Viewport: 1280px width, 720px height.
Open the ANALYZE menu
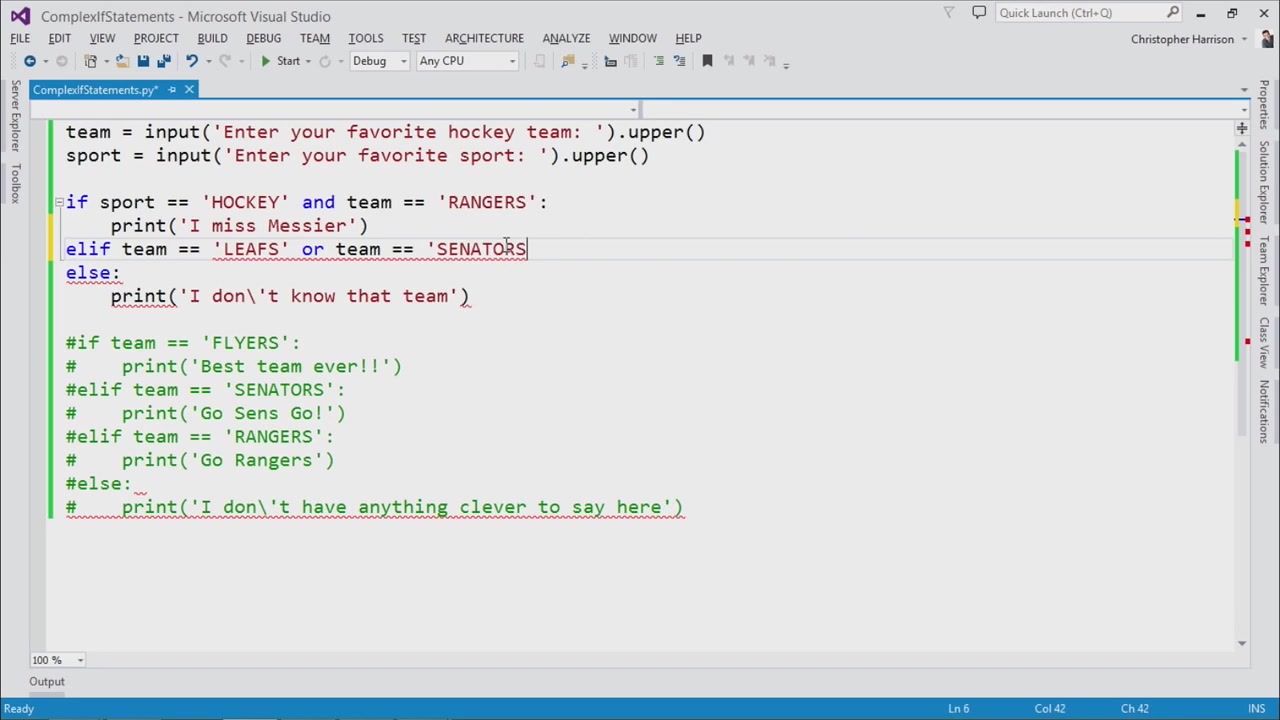tap(566, 38)
